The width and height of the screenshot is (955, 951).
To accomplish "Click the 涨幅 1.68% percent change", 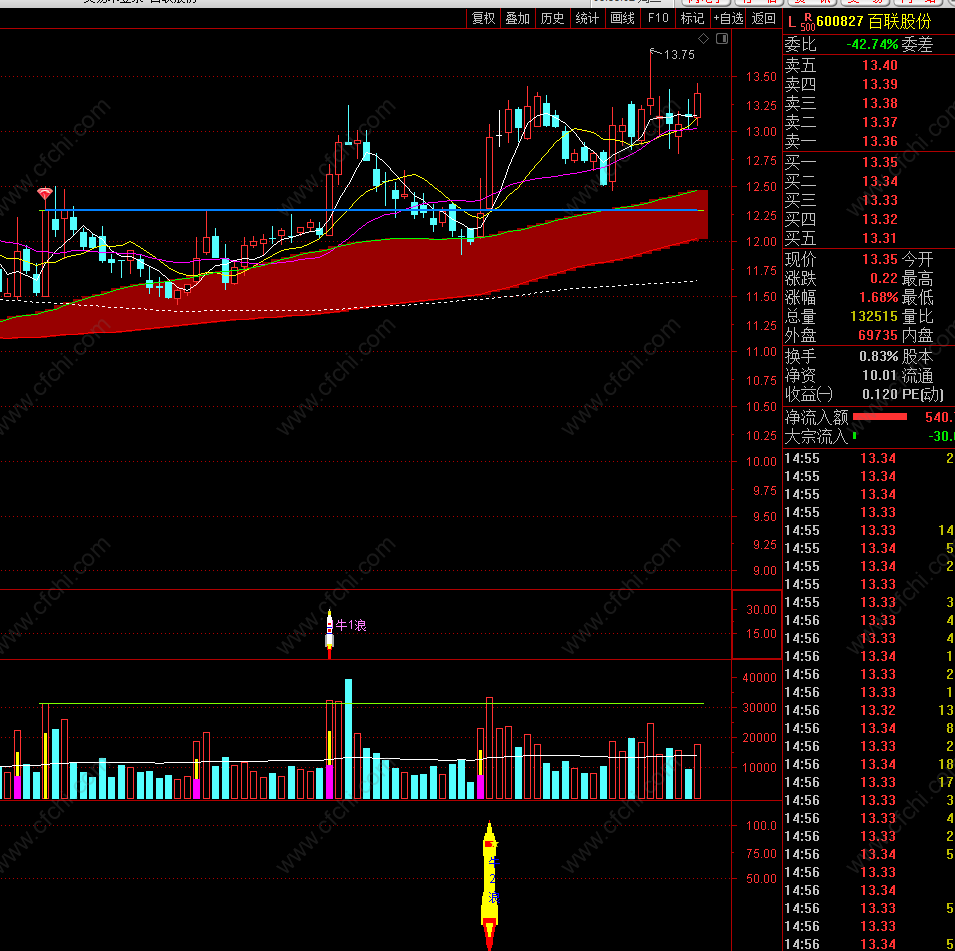I will click(879, 297).
